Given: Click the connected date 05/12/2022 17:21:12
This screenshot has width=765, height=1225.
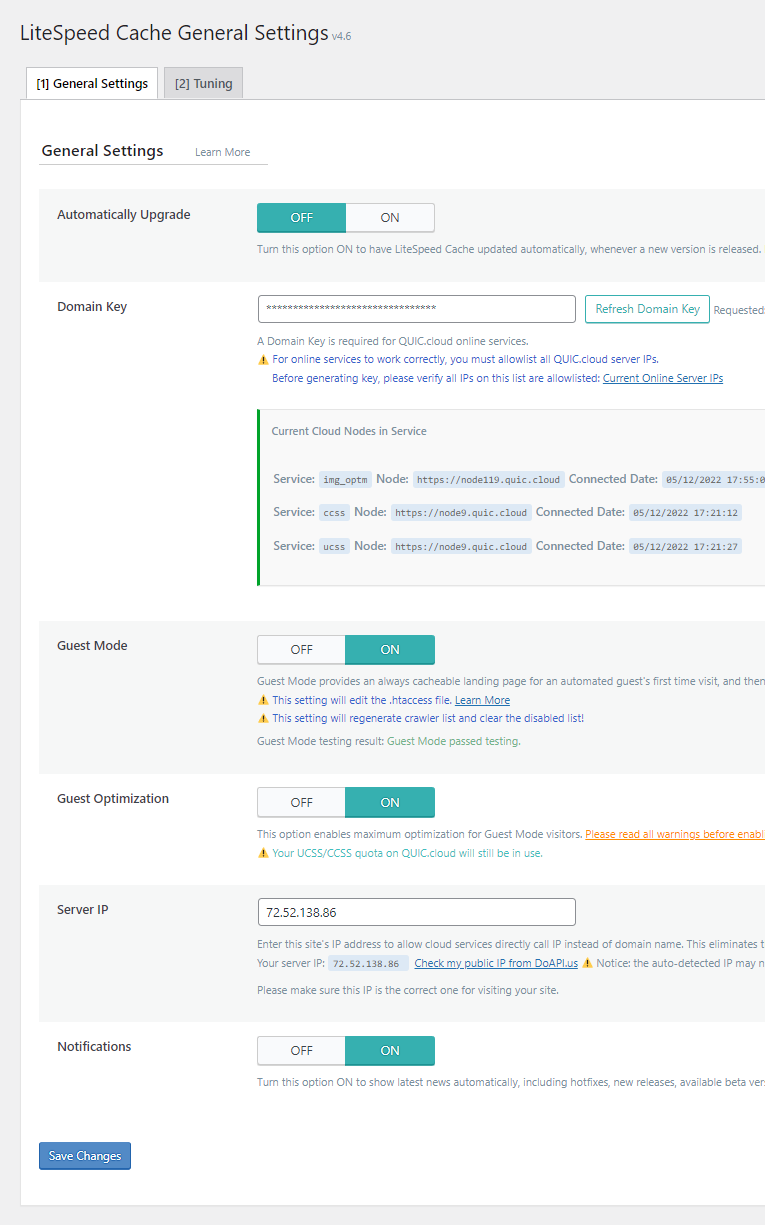Looking at the screenshot, I should click(687, 513).
